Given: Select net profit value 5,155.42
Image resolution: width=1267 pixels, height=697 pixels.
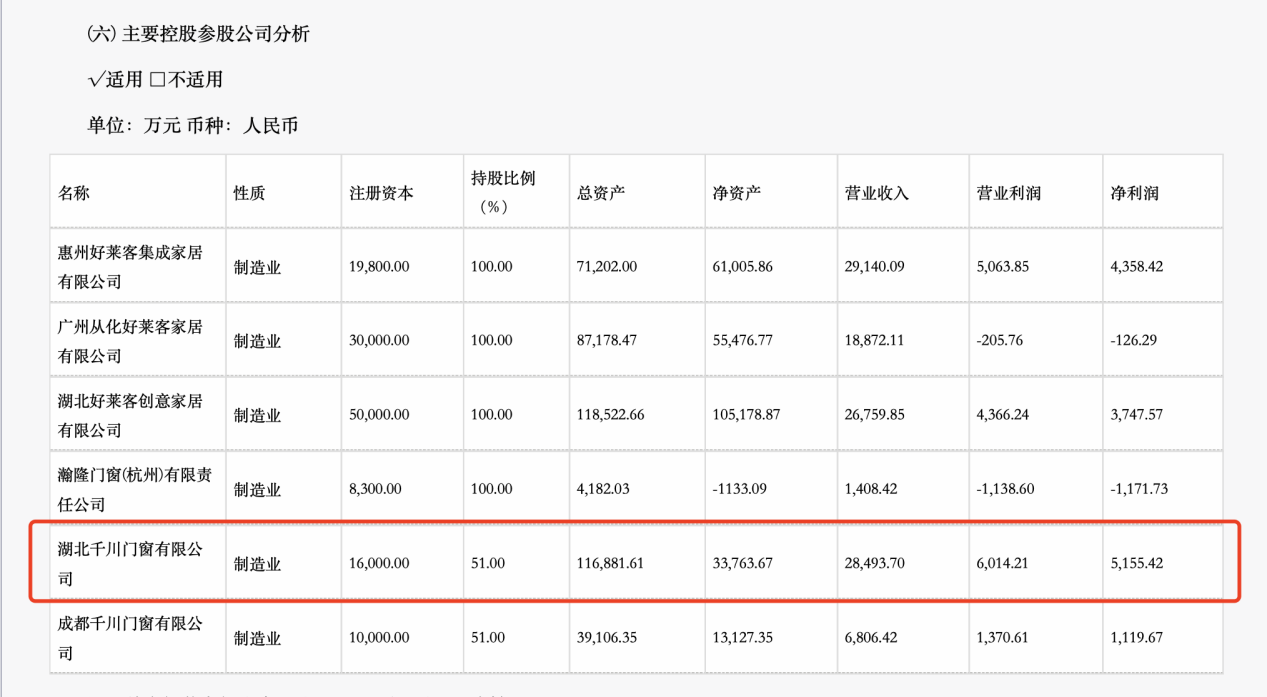Looking at the screenshot, I should (x=1137, y=564).
